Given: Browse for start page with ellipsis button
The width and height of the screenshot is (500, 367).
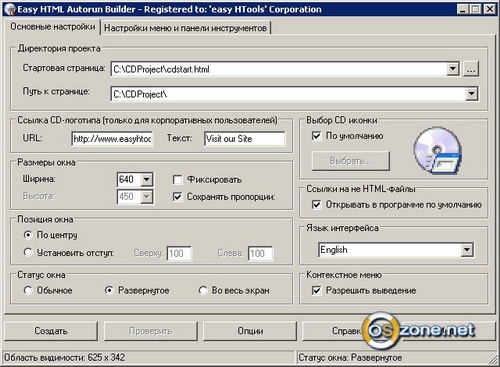Looking at the screenshot, I should coord(471,69).
